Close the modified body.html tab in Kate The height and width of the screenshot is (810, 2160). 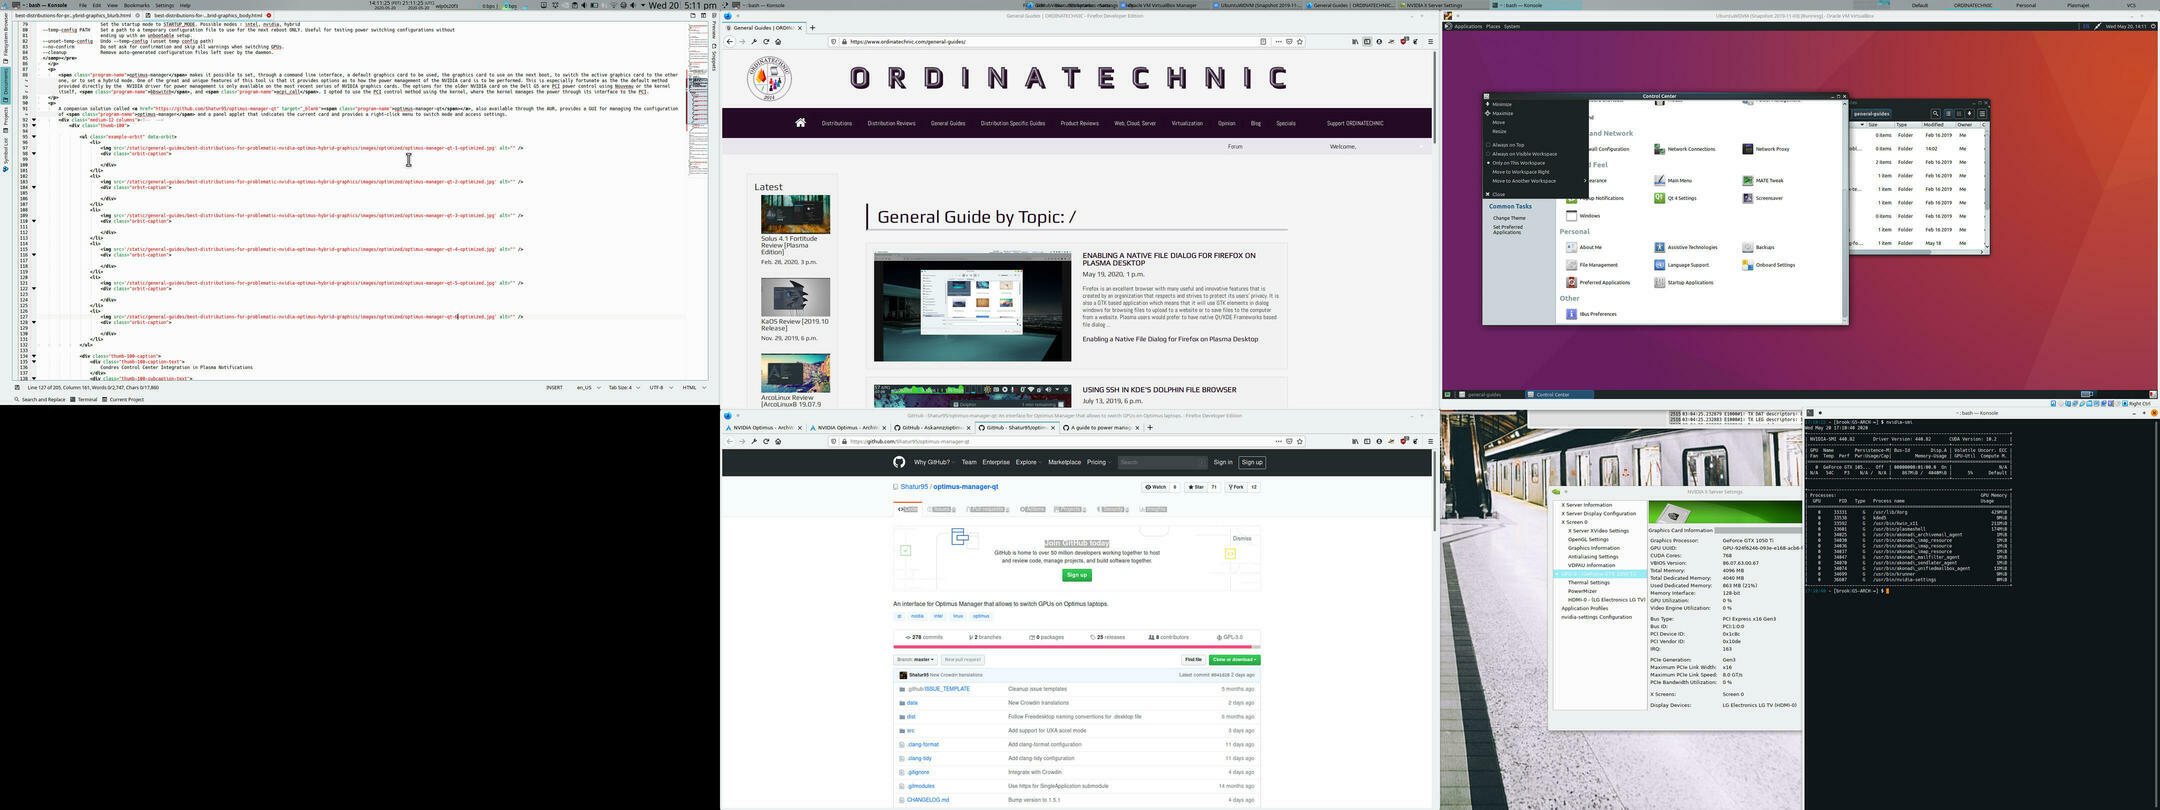tap(269, 15)
